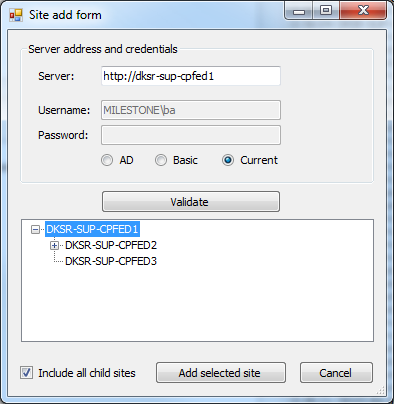Expand the DKSR-SUP-CPFED2 tree node

tap(54, 246)
